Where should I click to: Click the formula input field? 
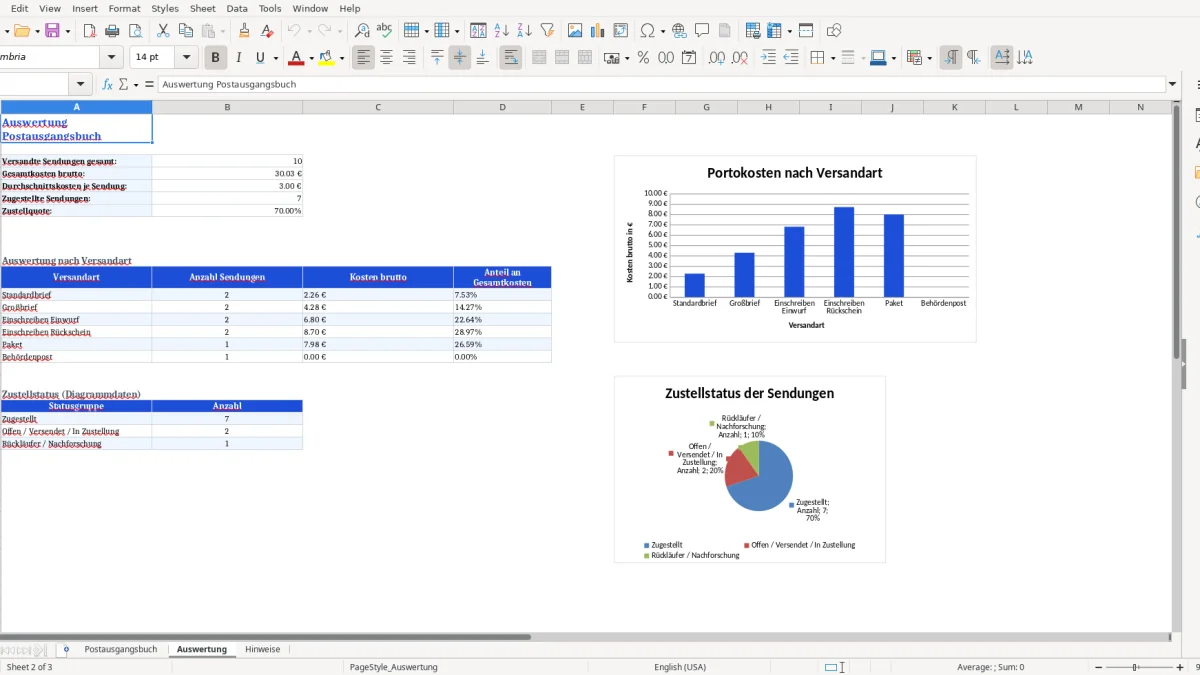click(x=662, y=84)
